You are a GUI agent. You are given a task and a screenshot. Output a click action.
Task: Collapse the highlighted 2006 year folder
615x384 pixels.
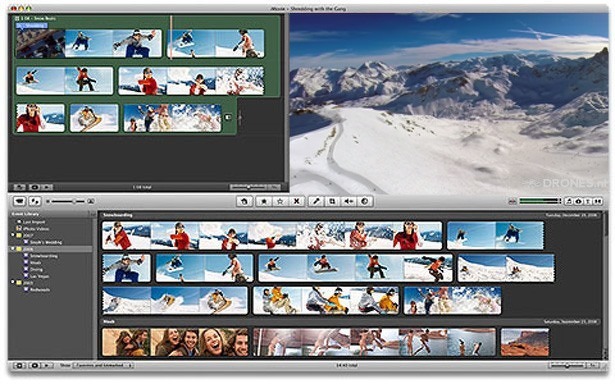(x=13, y=249)
